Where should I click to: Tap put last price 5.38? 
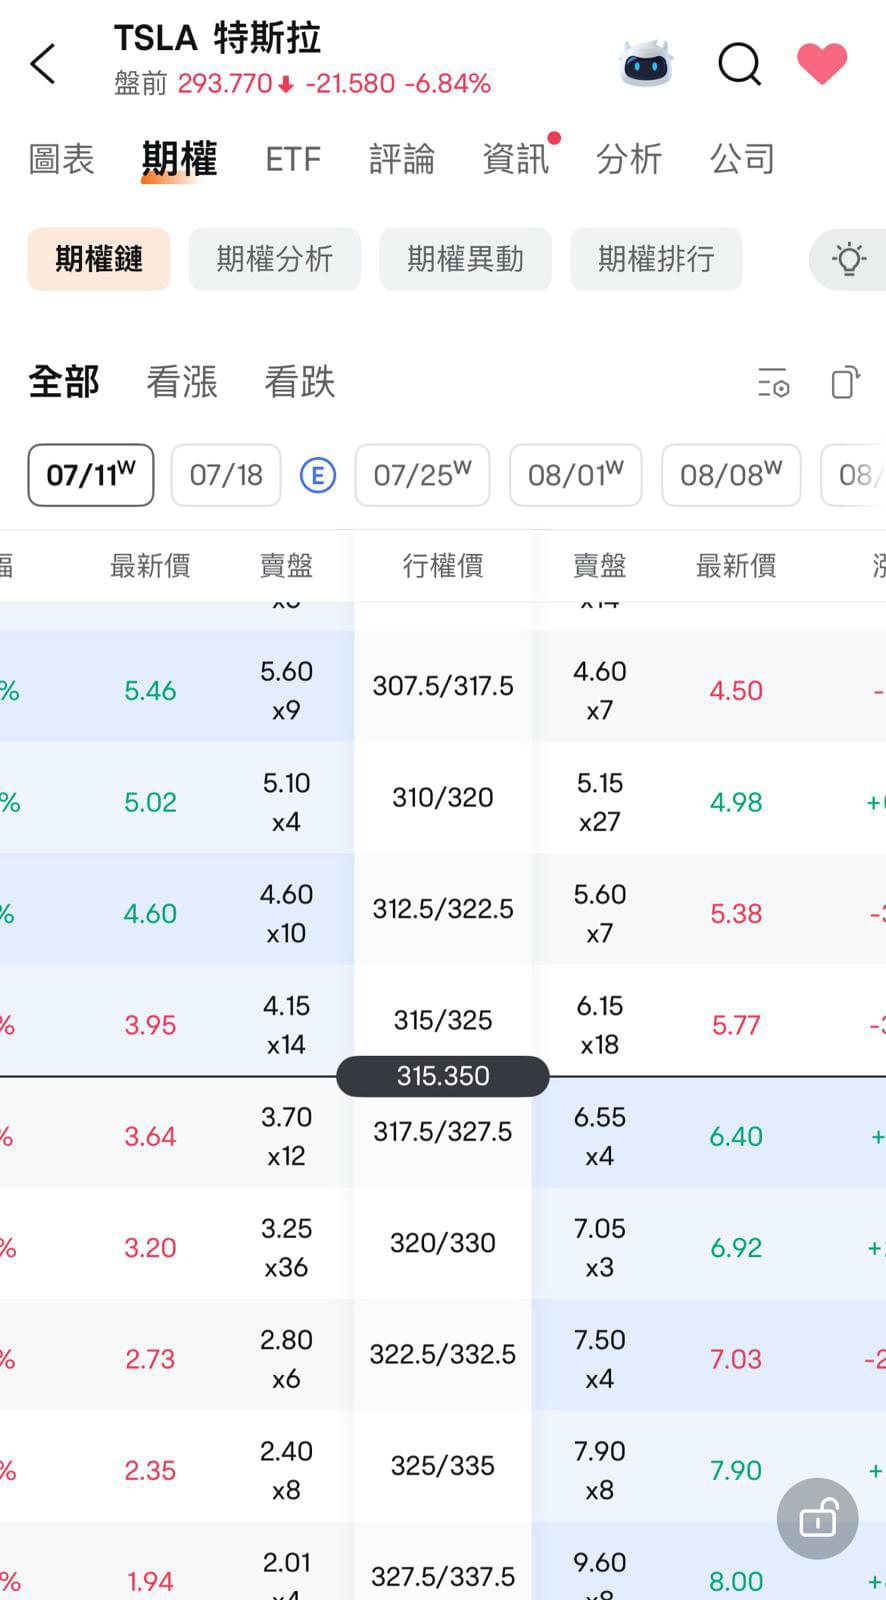point(736,914)
